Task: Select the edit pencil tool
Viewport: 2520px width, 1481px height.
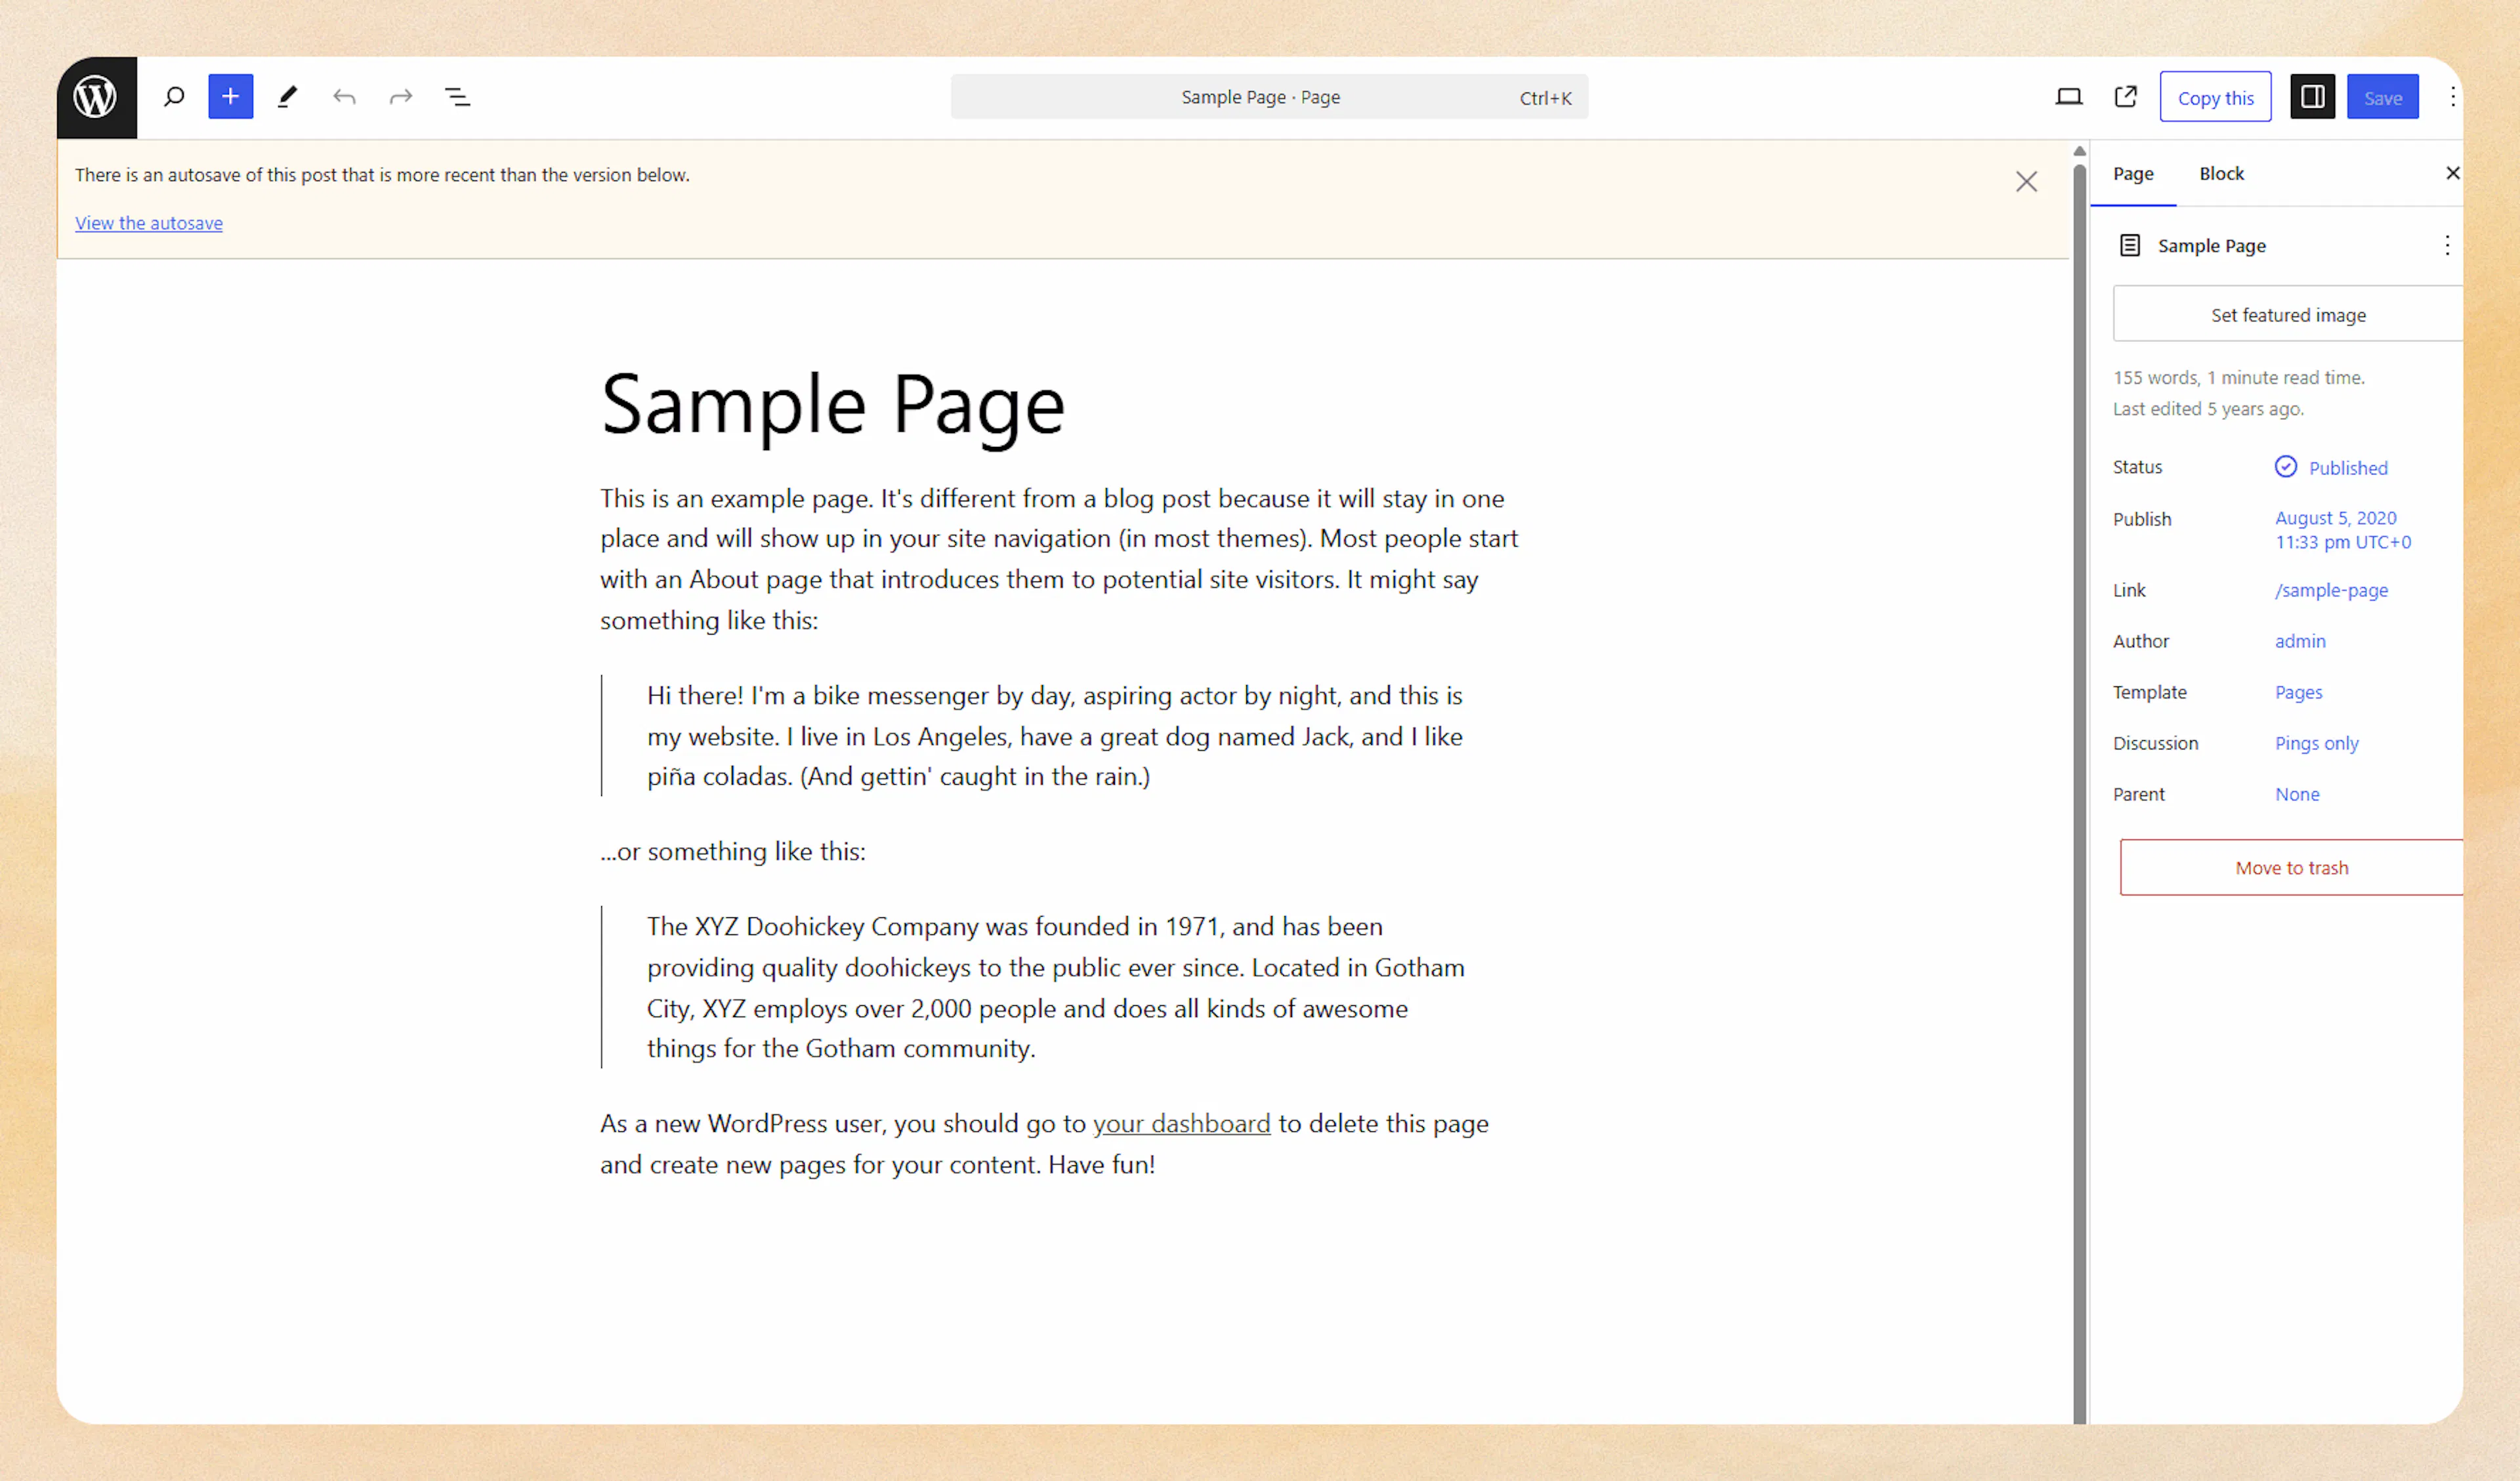Action: point(287,96)
